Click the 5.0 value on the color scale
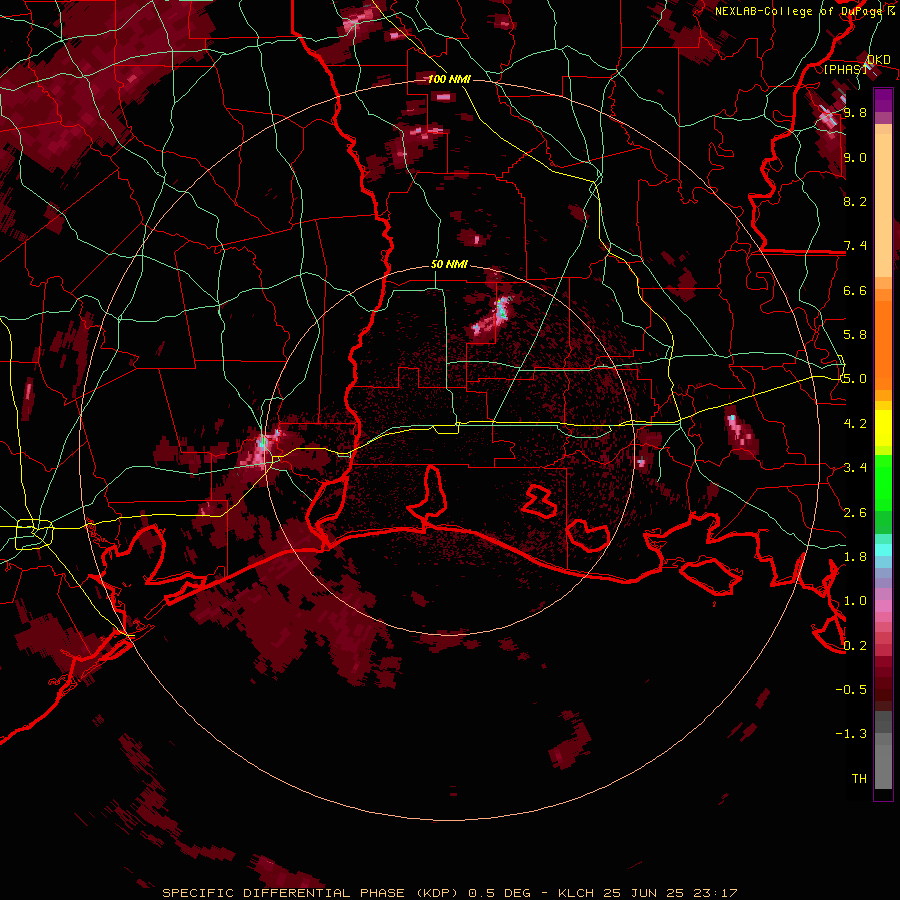 pyautogui.click(x=855, y=379)
